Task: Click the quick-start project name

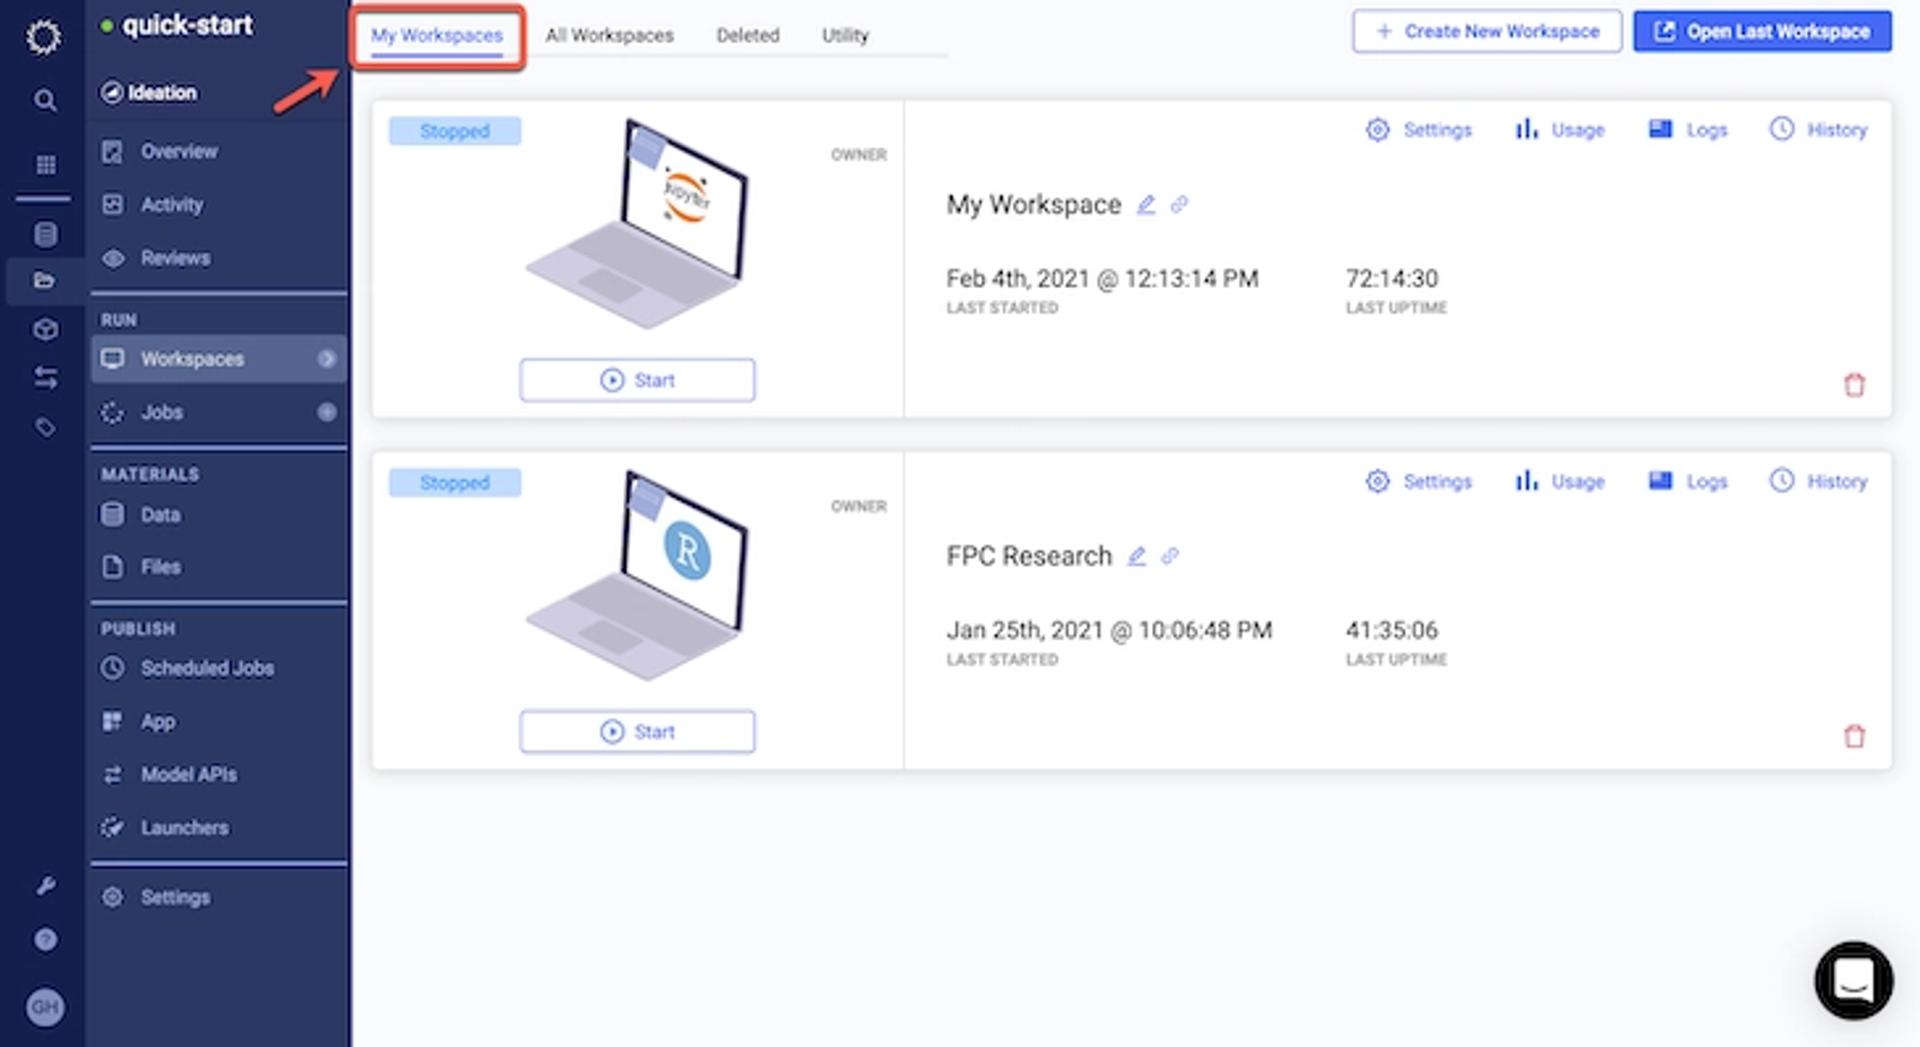Action: (x=187, y=25)
